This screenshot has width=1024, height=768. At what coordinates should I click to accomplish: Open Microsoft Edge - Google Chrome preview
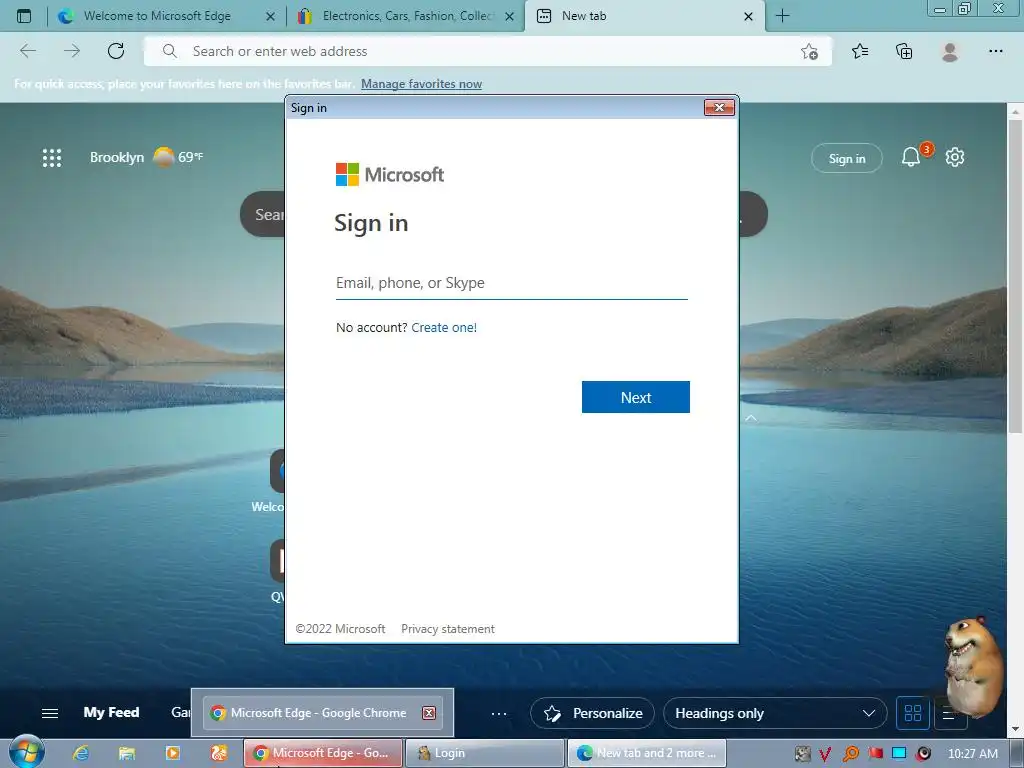[323, 712]
